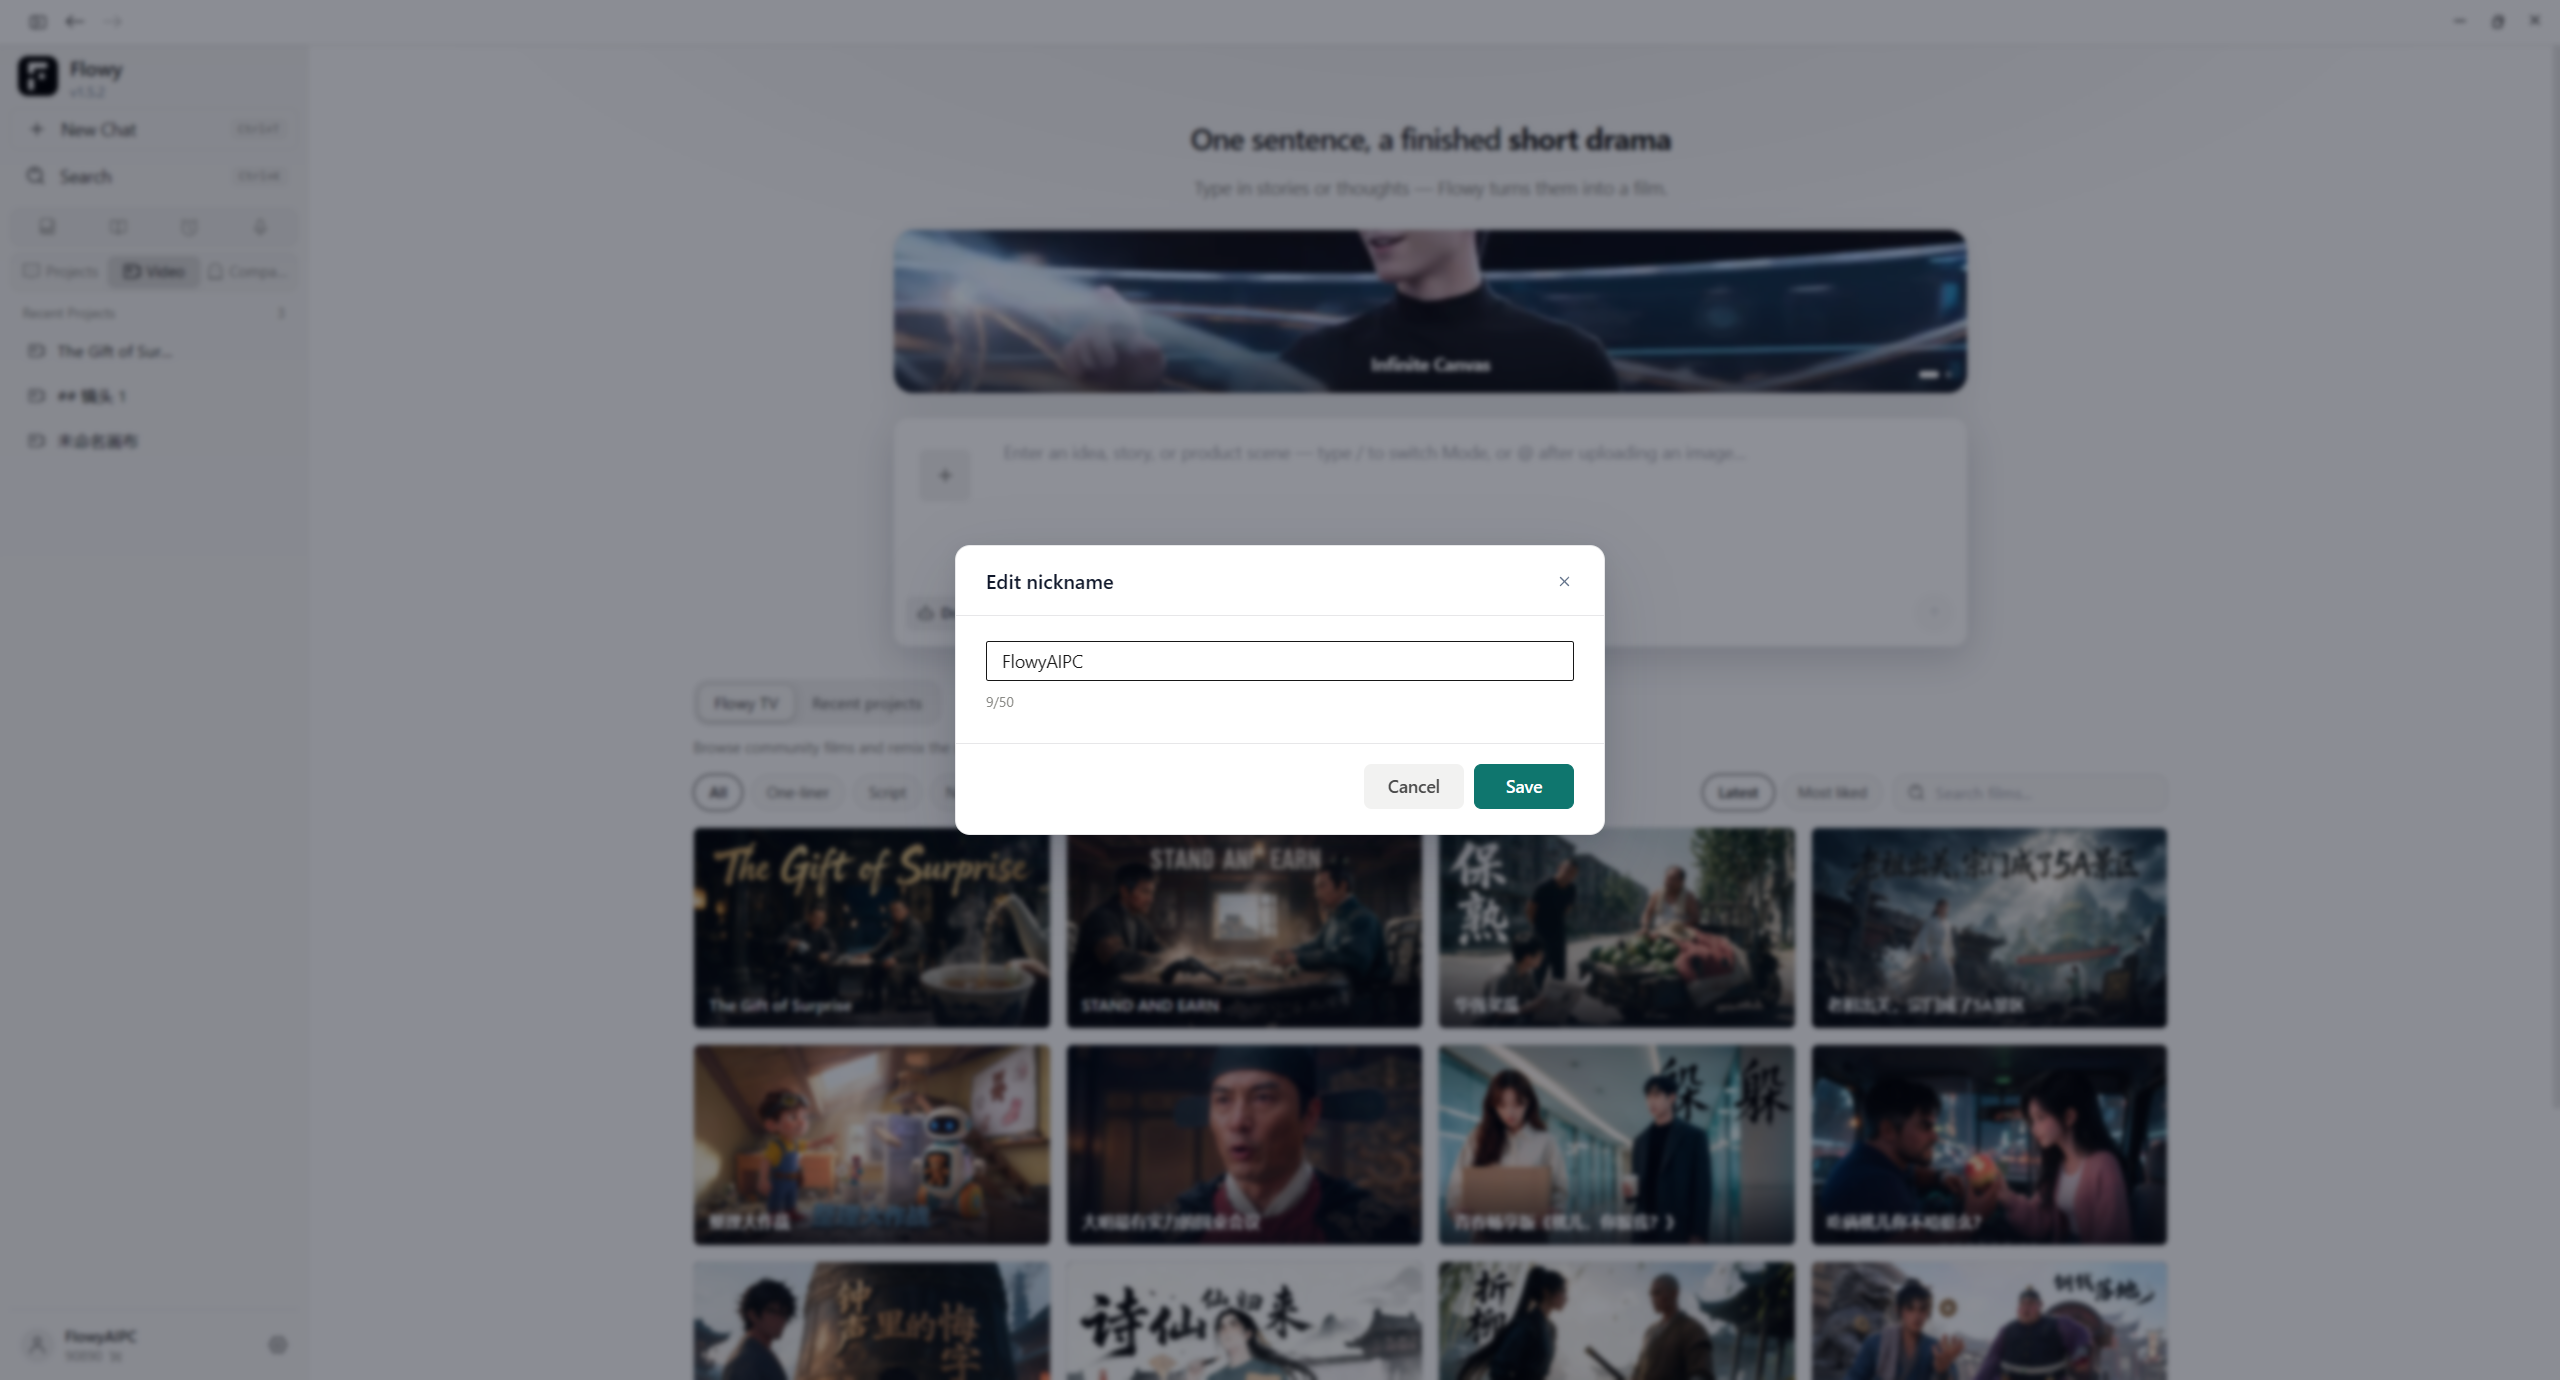
Task: Click the prompt text area placeholder
Action: 1373,453
